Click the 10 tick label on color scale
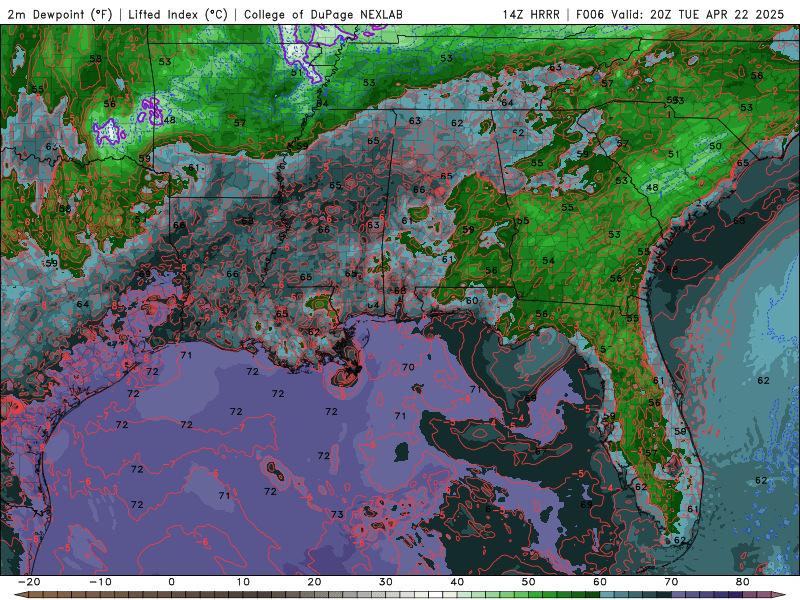800x600 pixels. pyautogui.click(x=243, y=582)
